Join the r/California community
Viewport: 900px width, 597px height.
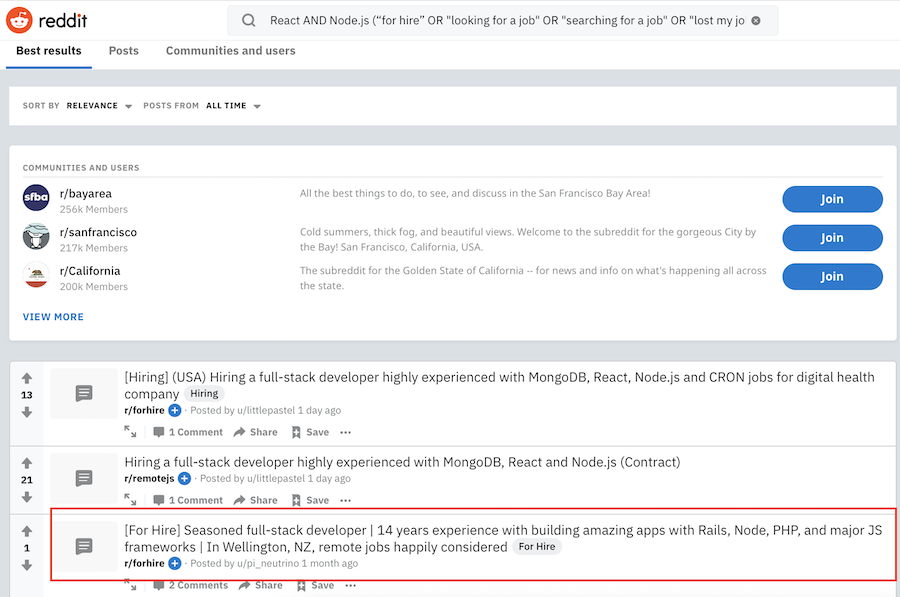[832, 276]
